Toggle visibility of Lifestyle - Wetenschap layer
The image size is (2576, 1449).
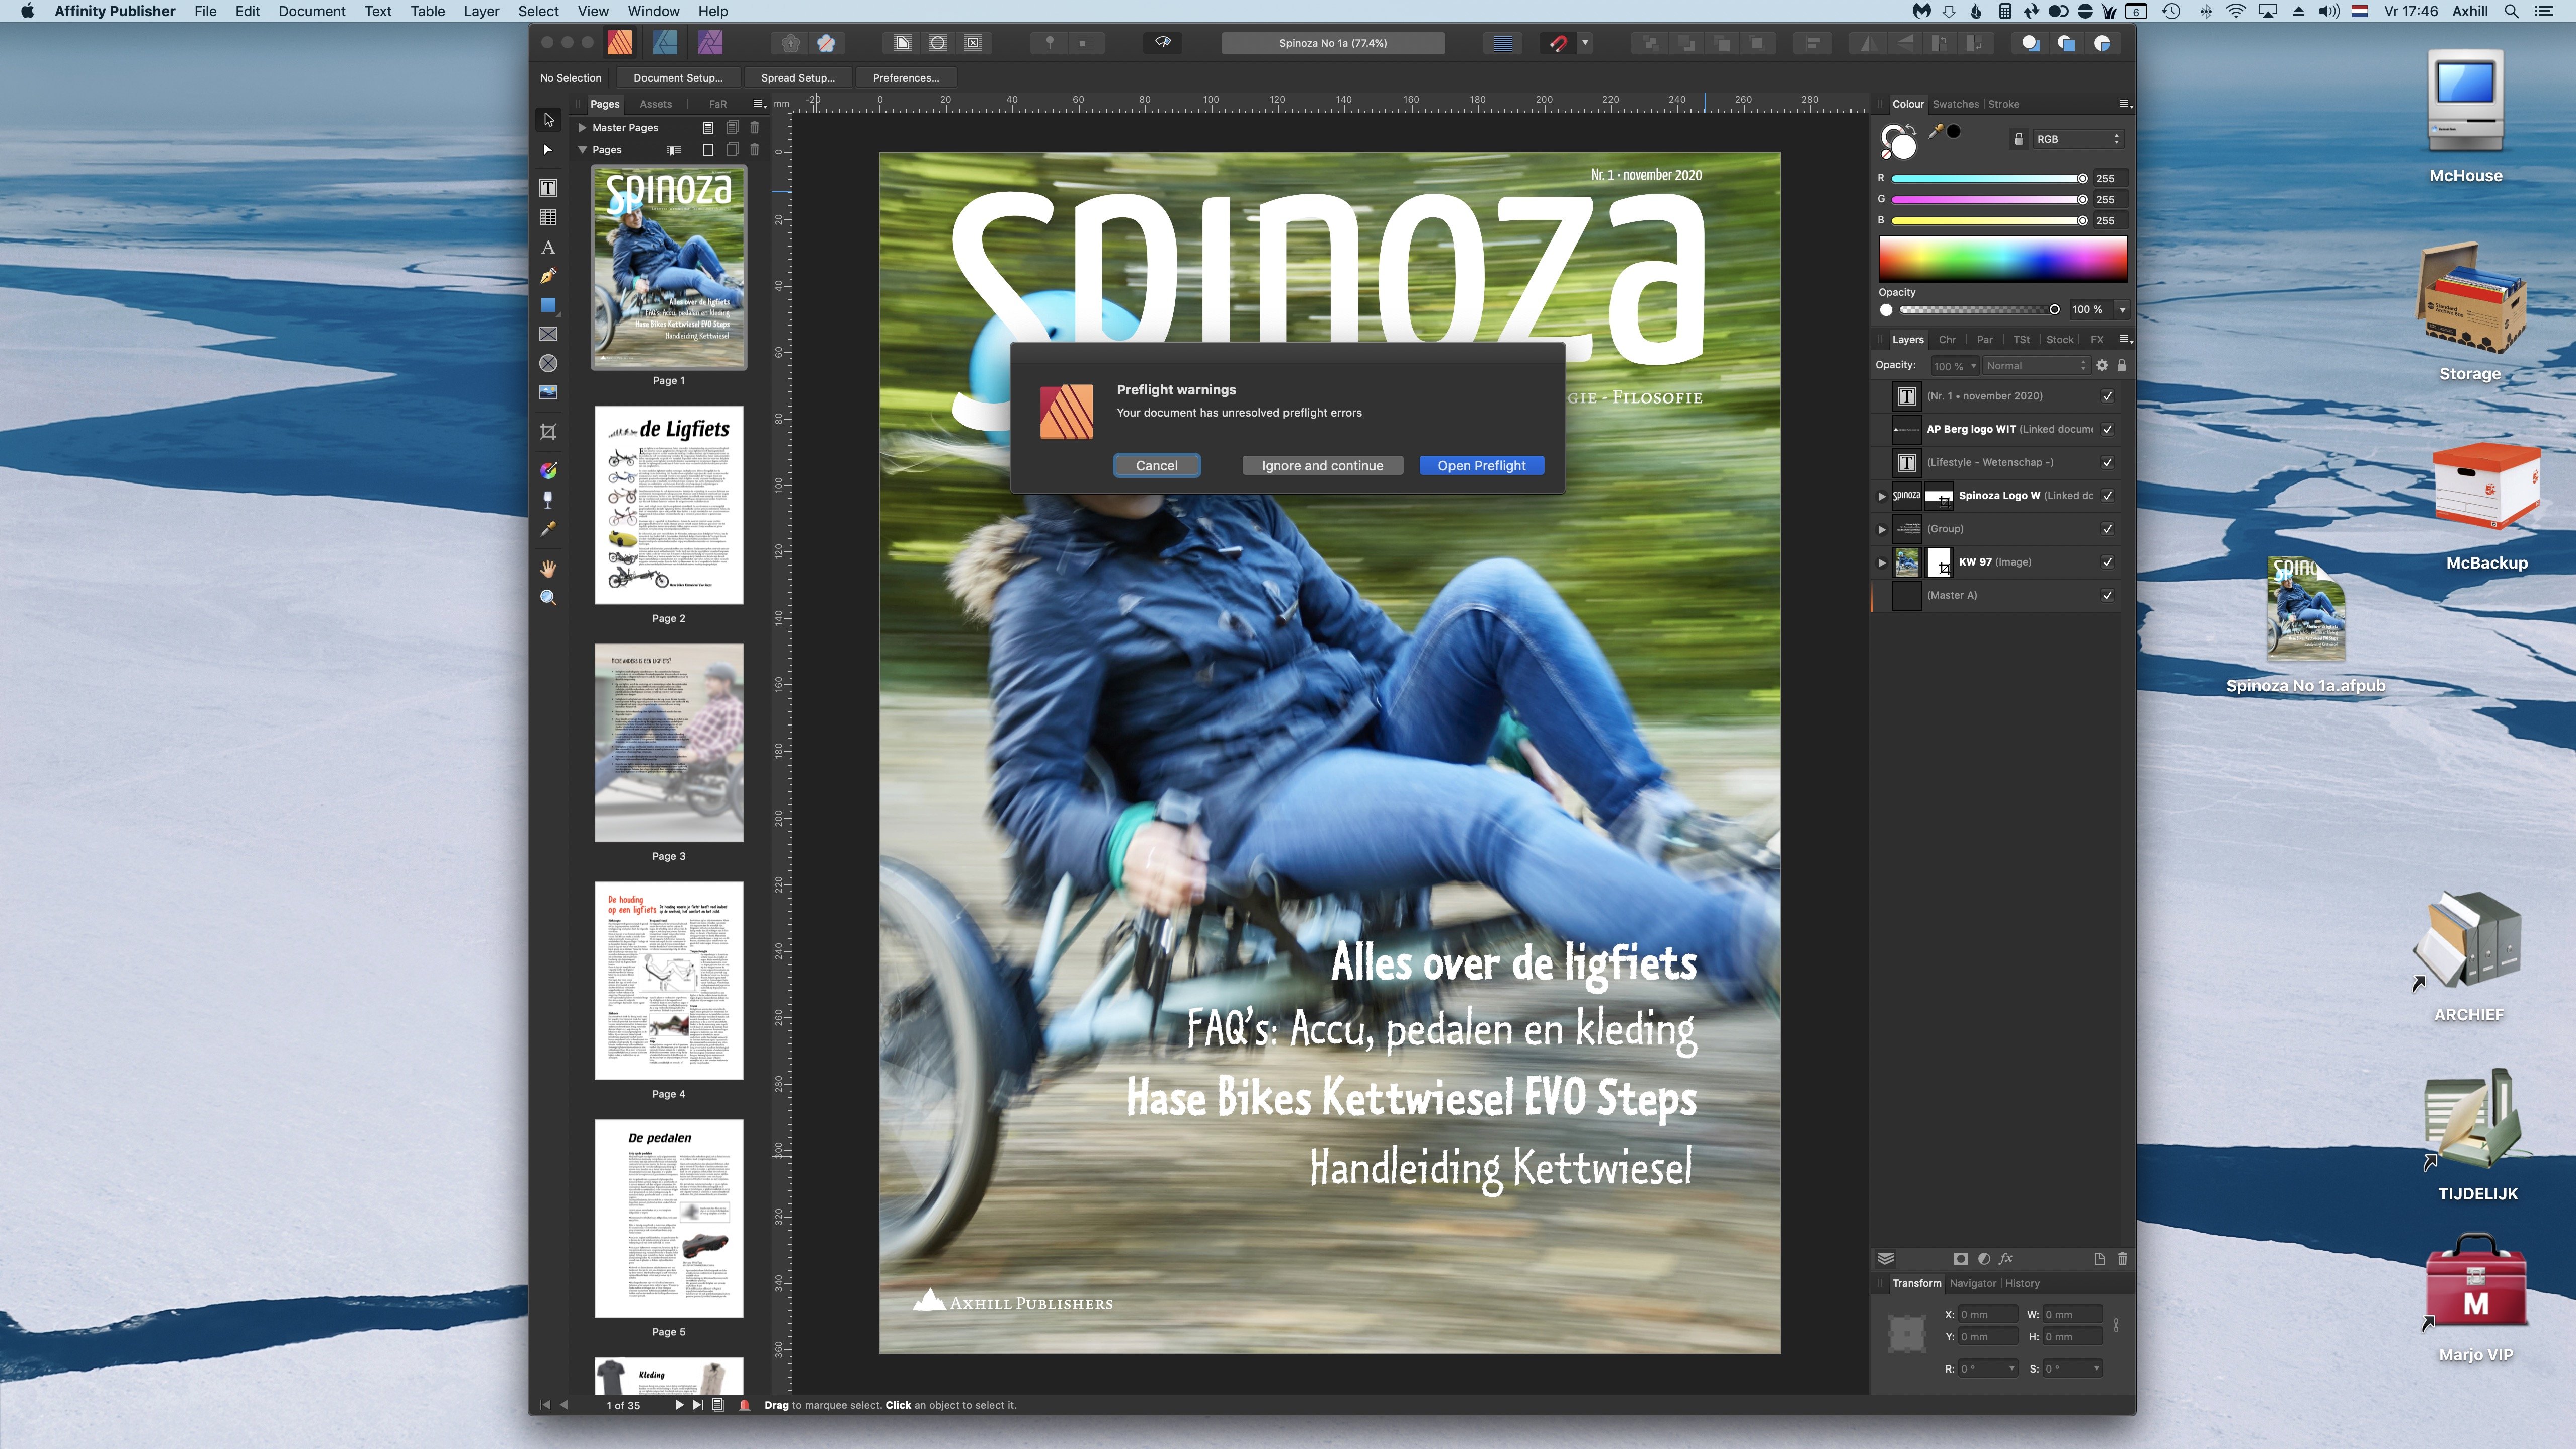(2107, 462)
